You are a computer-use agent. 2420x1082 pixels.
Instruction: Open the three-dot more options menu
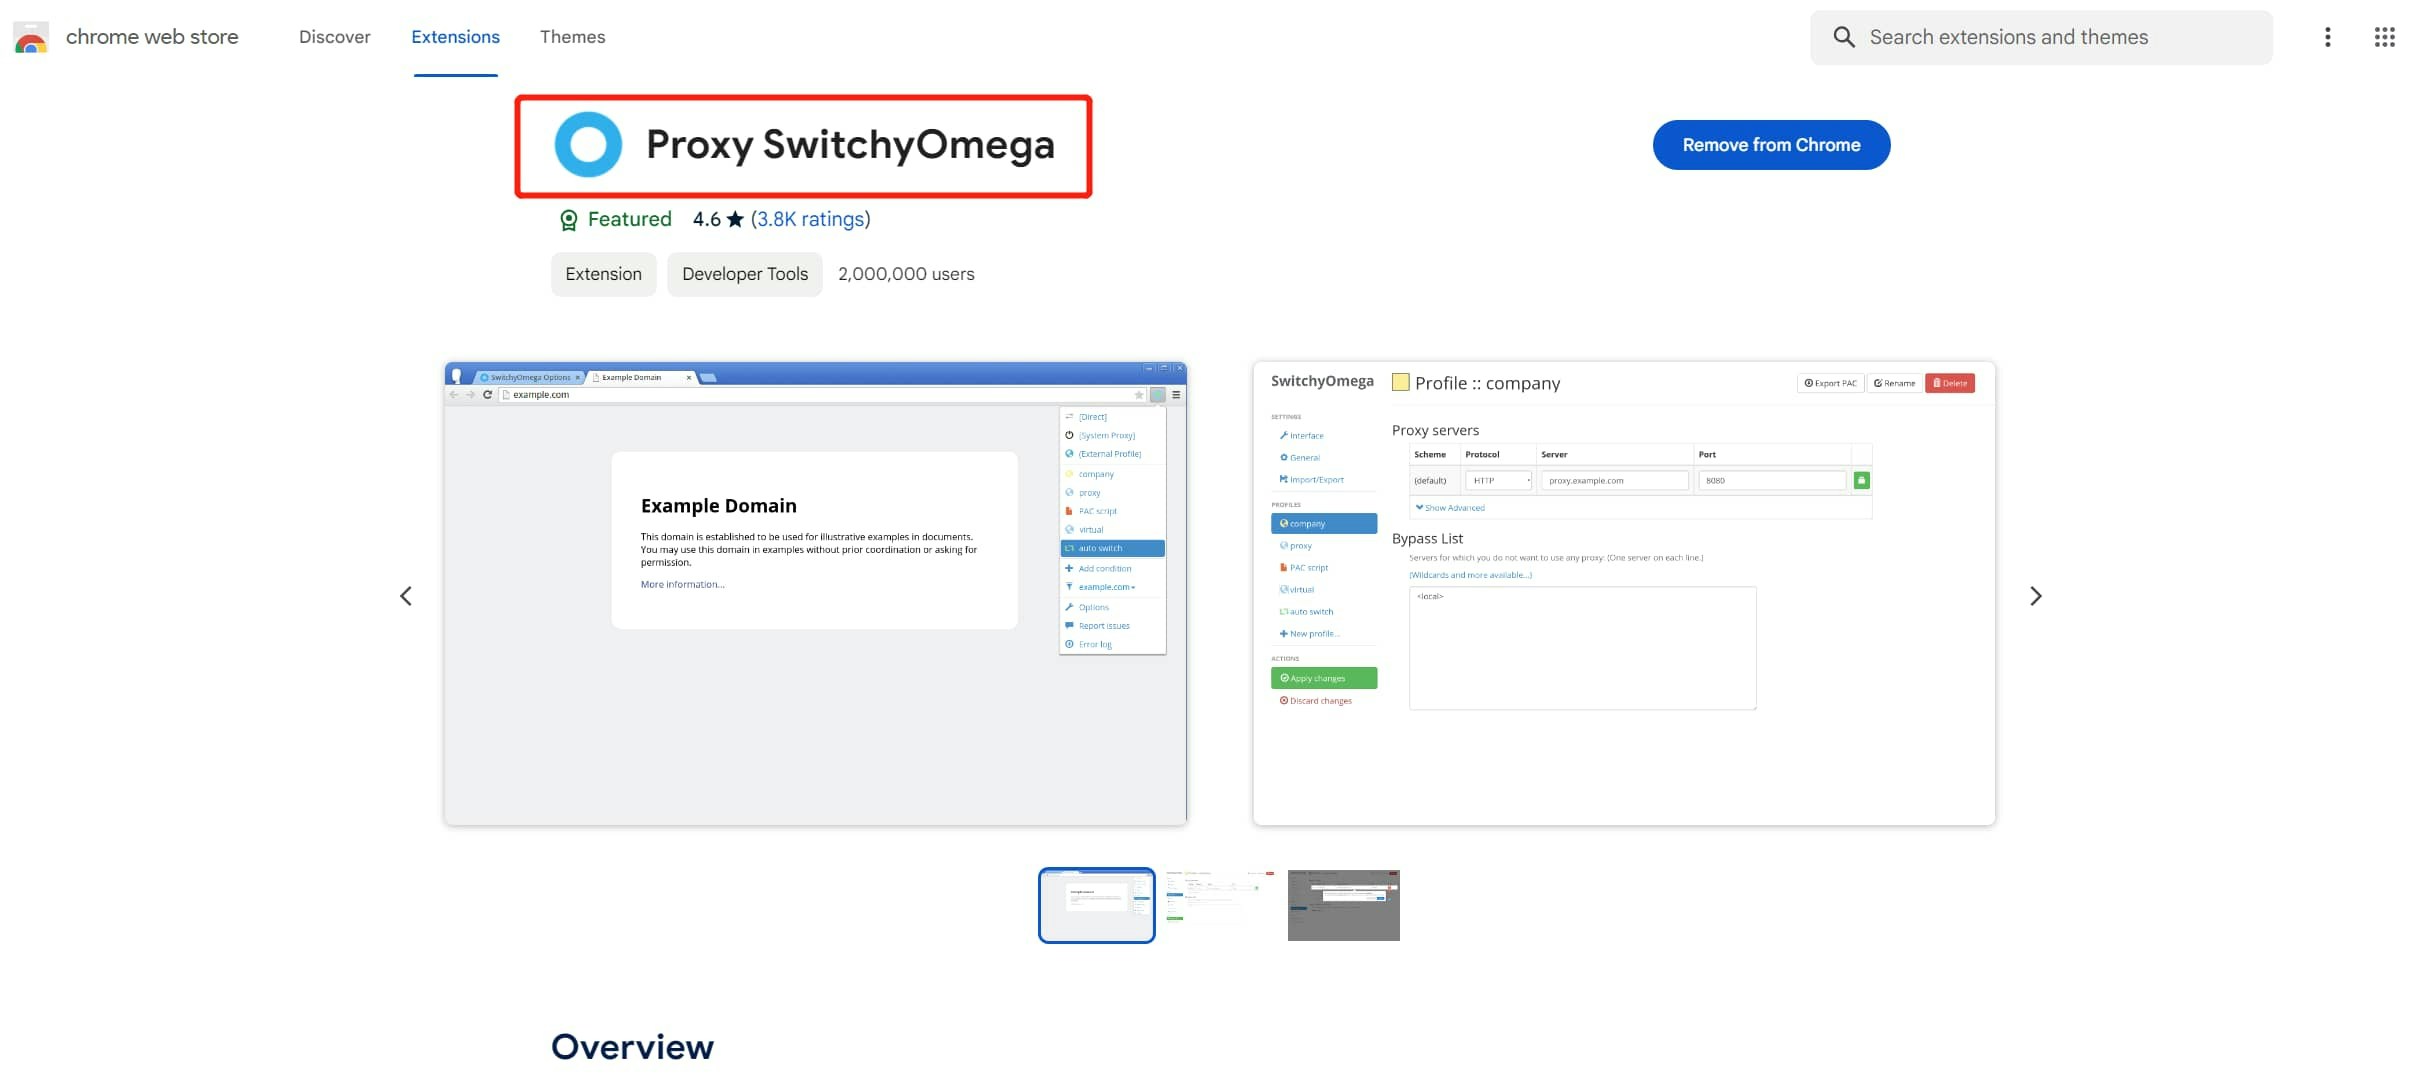point(2327,38)
